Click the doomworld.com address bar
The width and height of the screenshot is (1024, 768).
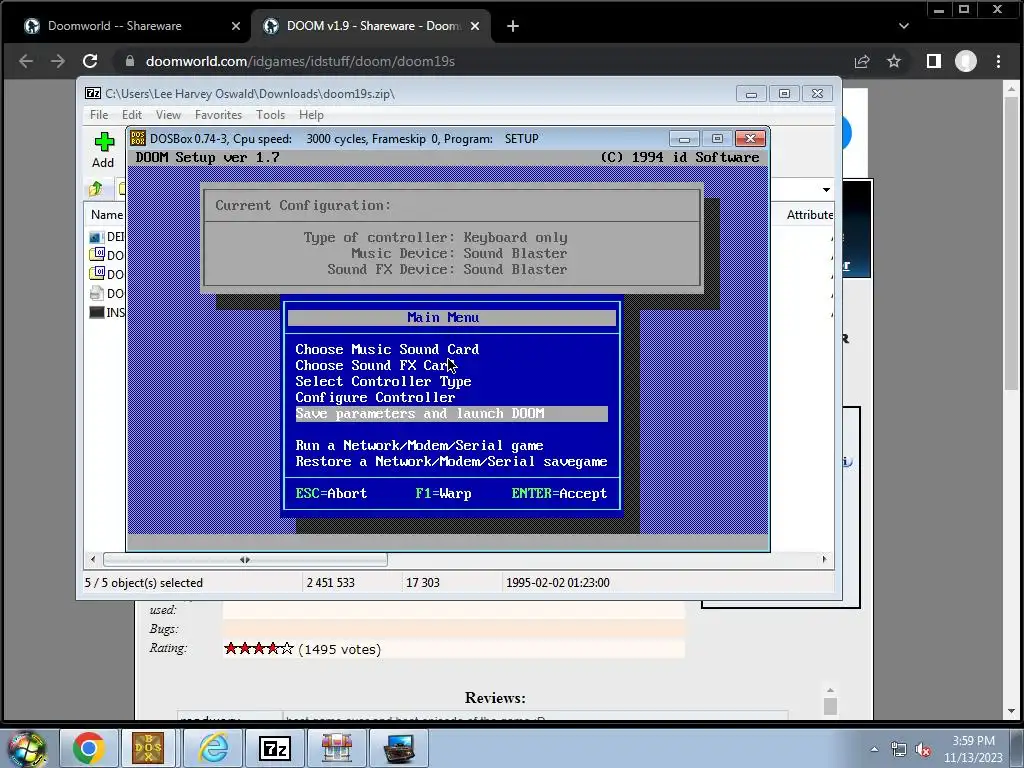coord(483,61)
